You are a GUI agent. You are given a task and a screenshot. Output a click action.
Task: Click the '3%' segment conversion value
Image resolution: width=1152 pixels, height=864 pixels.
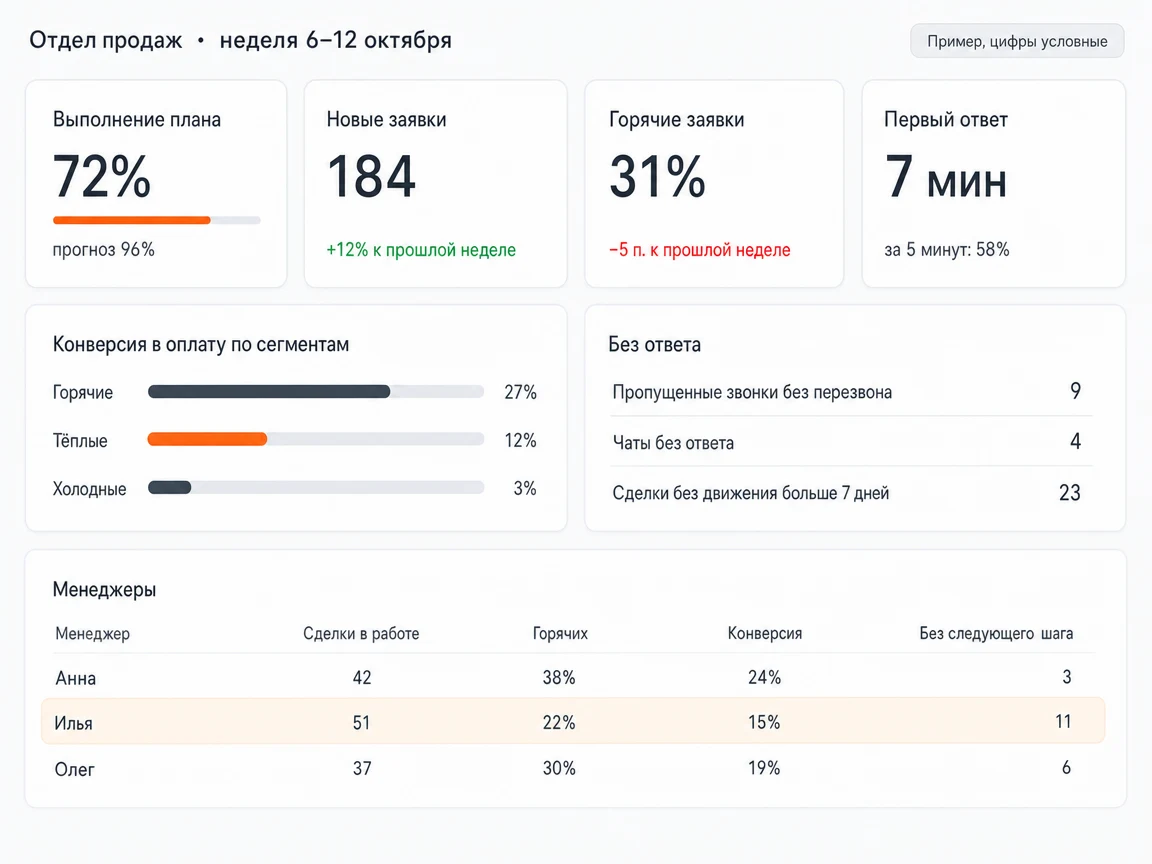pyautogui.click(x=525, y=489)
